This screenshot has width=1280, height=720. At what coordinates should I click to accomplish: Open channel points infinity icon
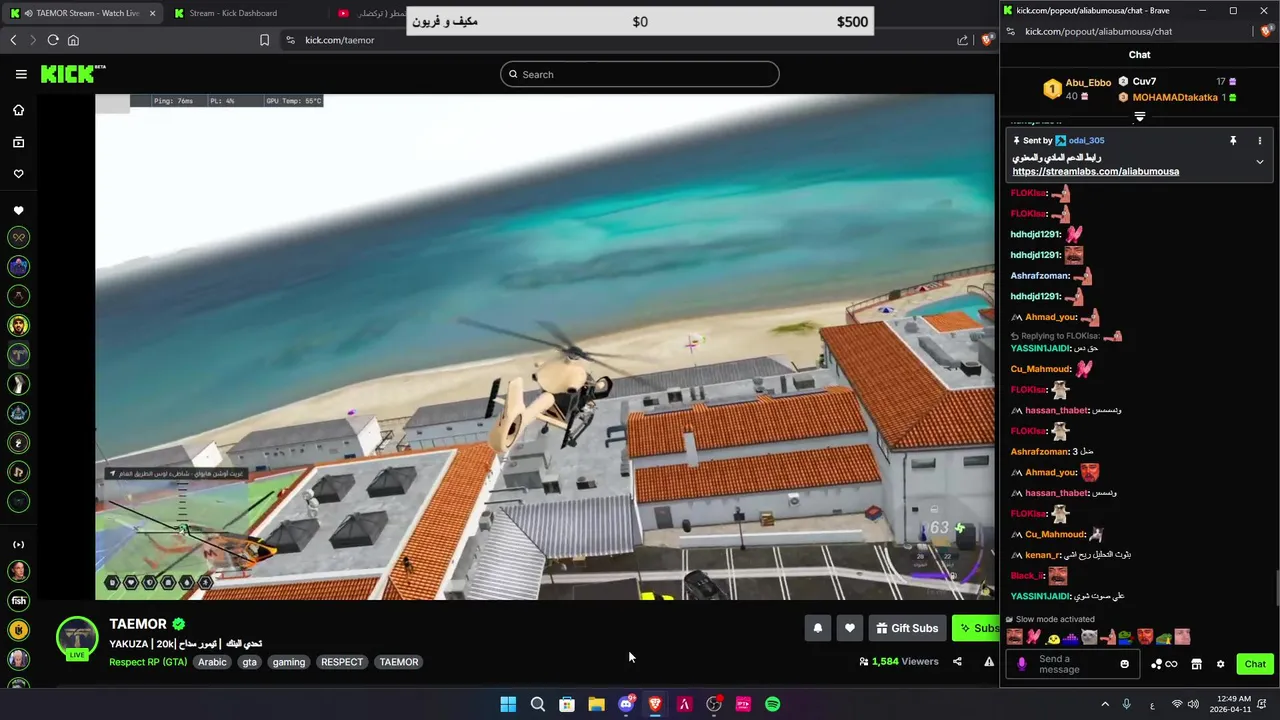click(x=1164, y=664)
